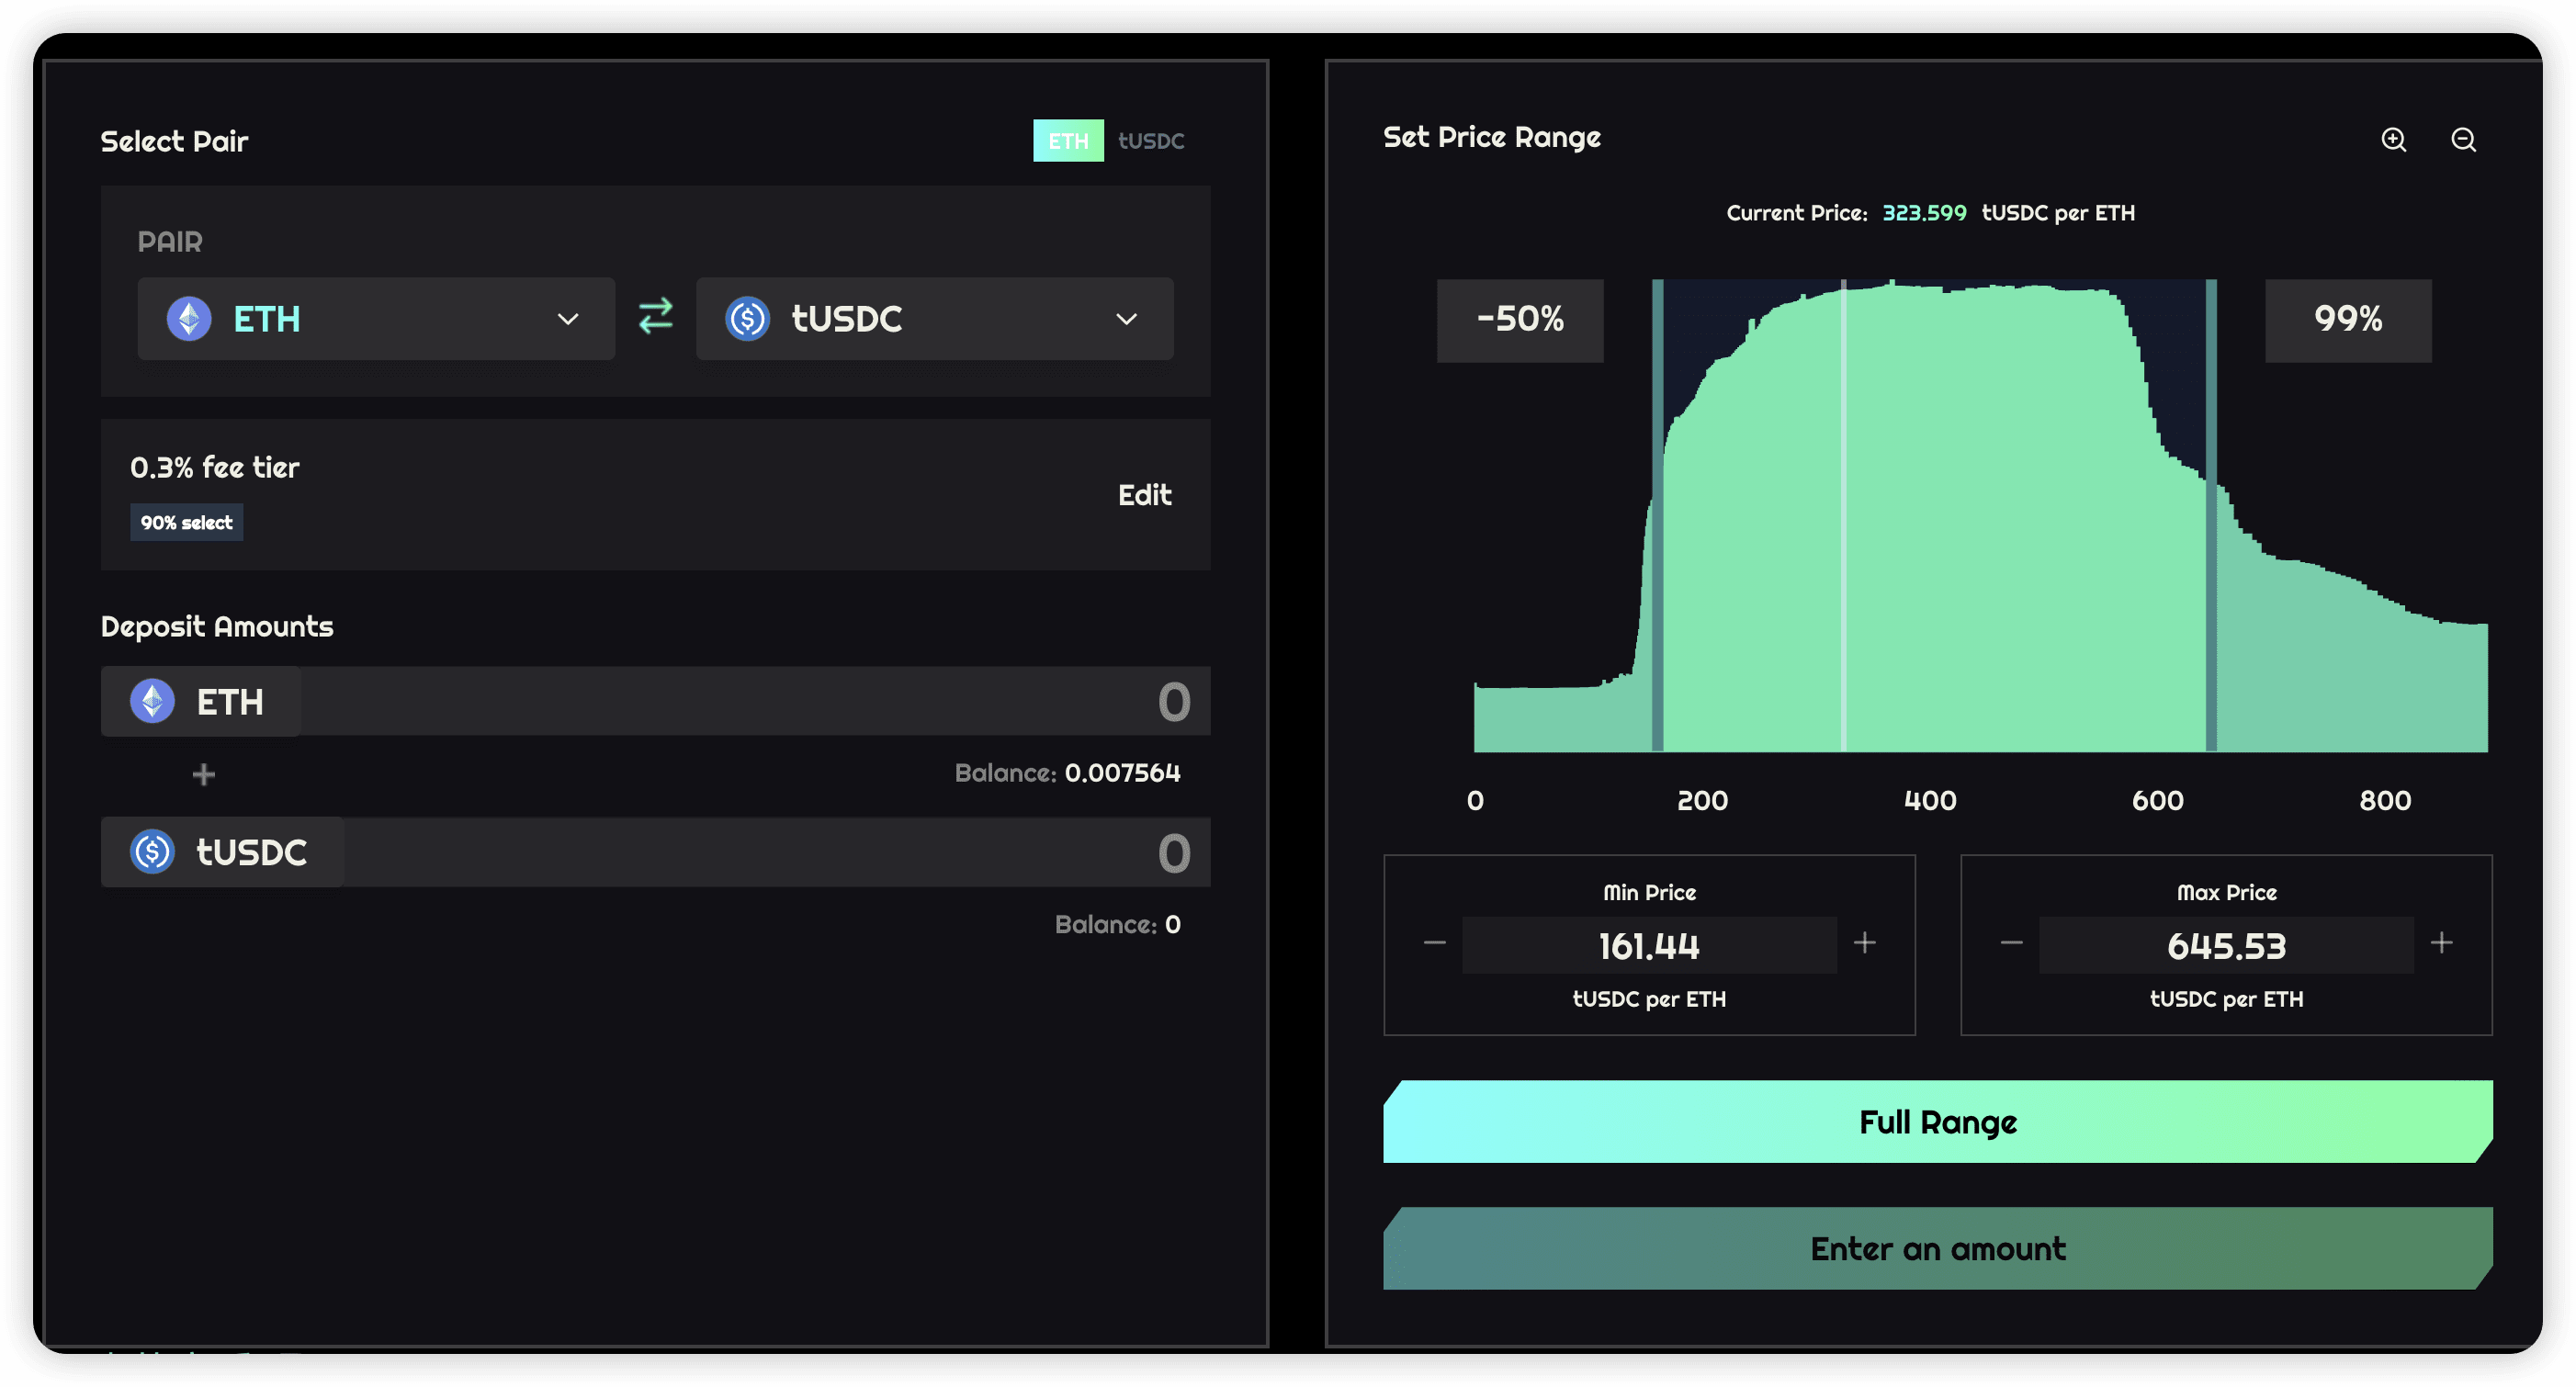Click Edit to change the fee tier
Image resolution: width=2576 pixels, height=1387 pixels.
tap(1143, 495)
